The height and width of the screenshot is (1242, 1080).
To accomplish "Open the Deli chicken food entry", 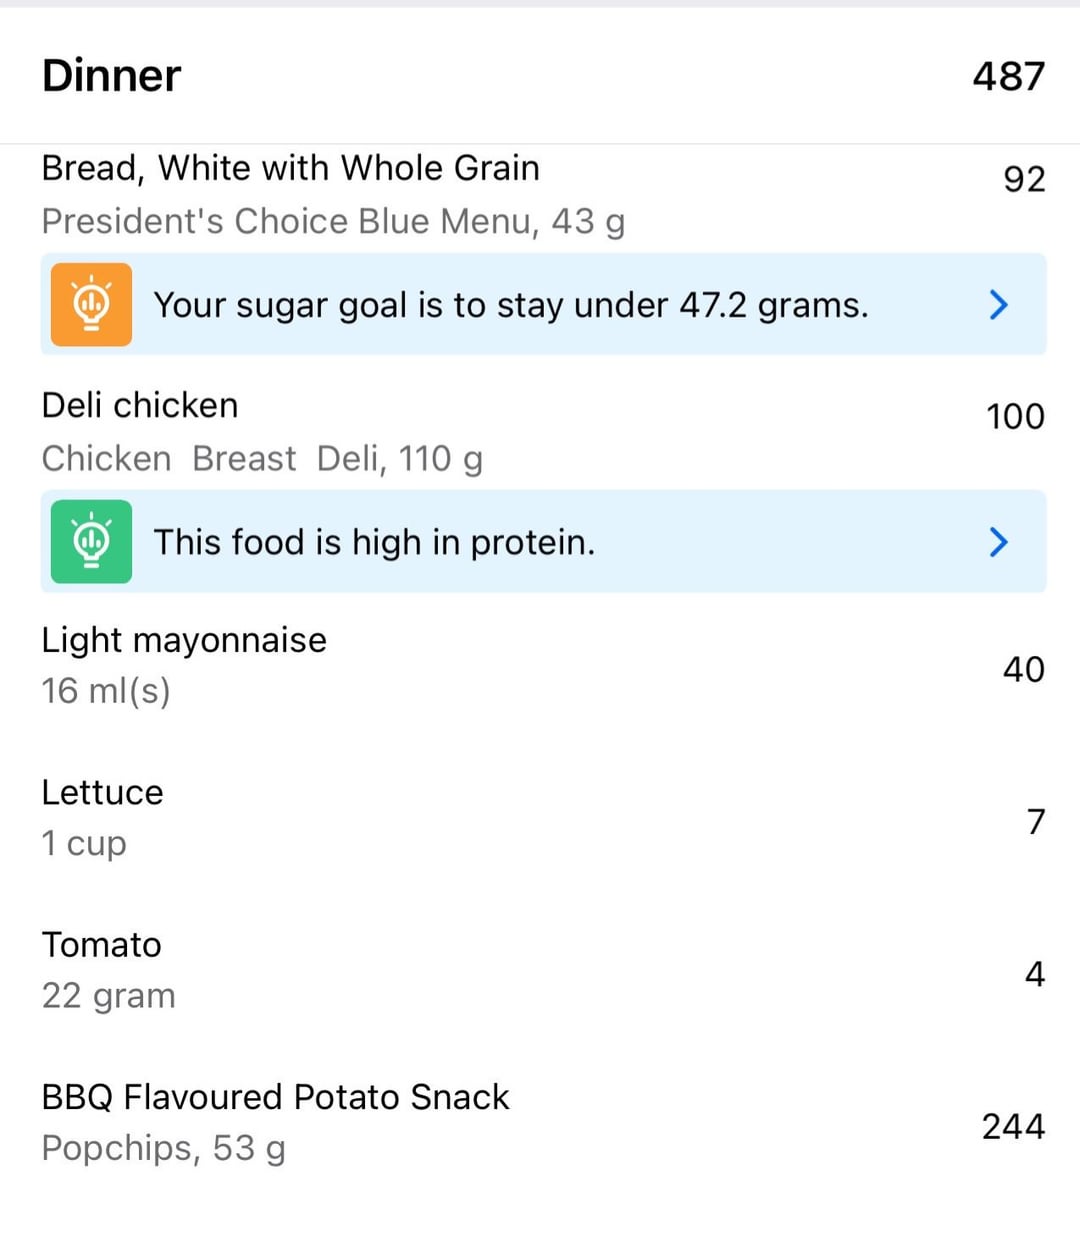I will 540,431.
